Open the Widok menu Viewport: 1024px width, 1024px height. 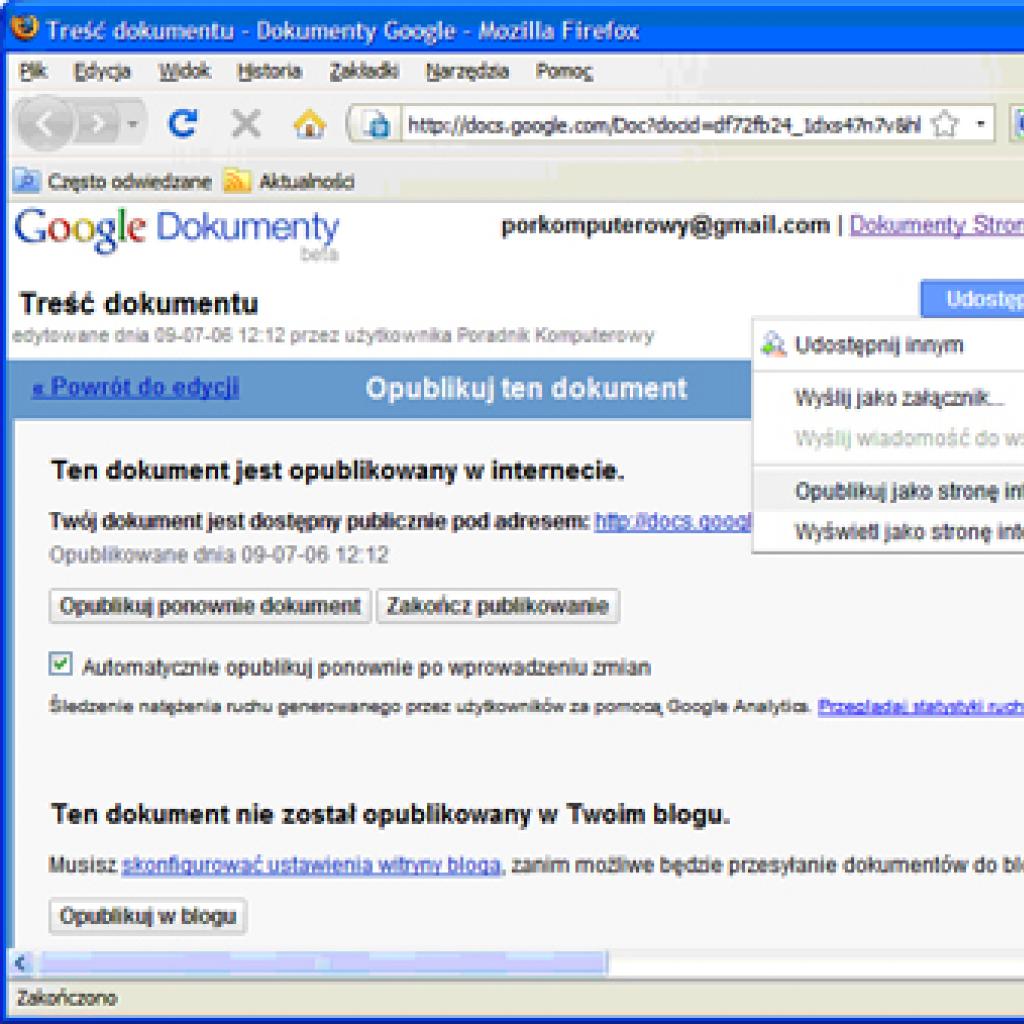185,71
